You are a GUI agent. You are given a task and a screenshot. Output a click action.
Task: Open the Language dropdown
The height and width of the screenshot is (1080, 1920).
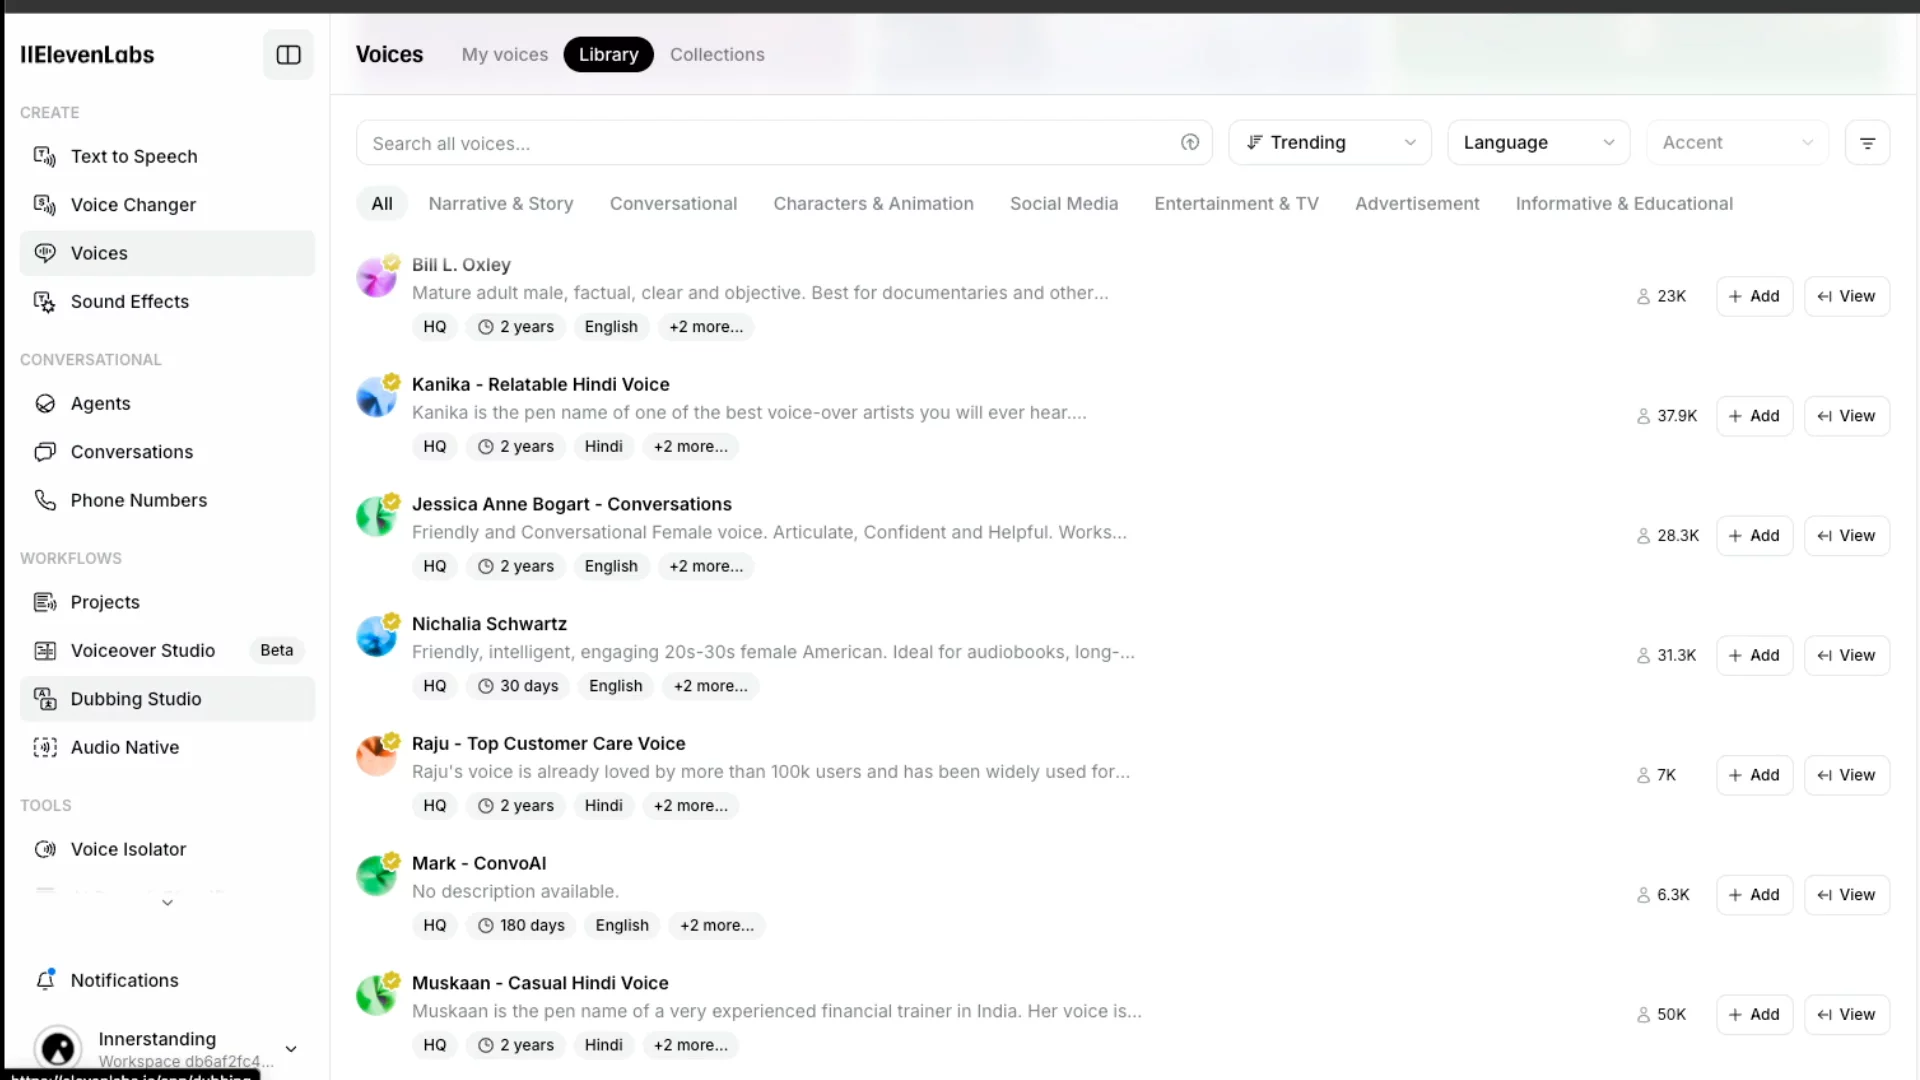pyautogui.click(x=1538, y=143)
